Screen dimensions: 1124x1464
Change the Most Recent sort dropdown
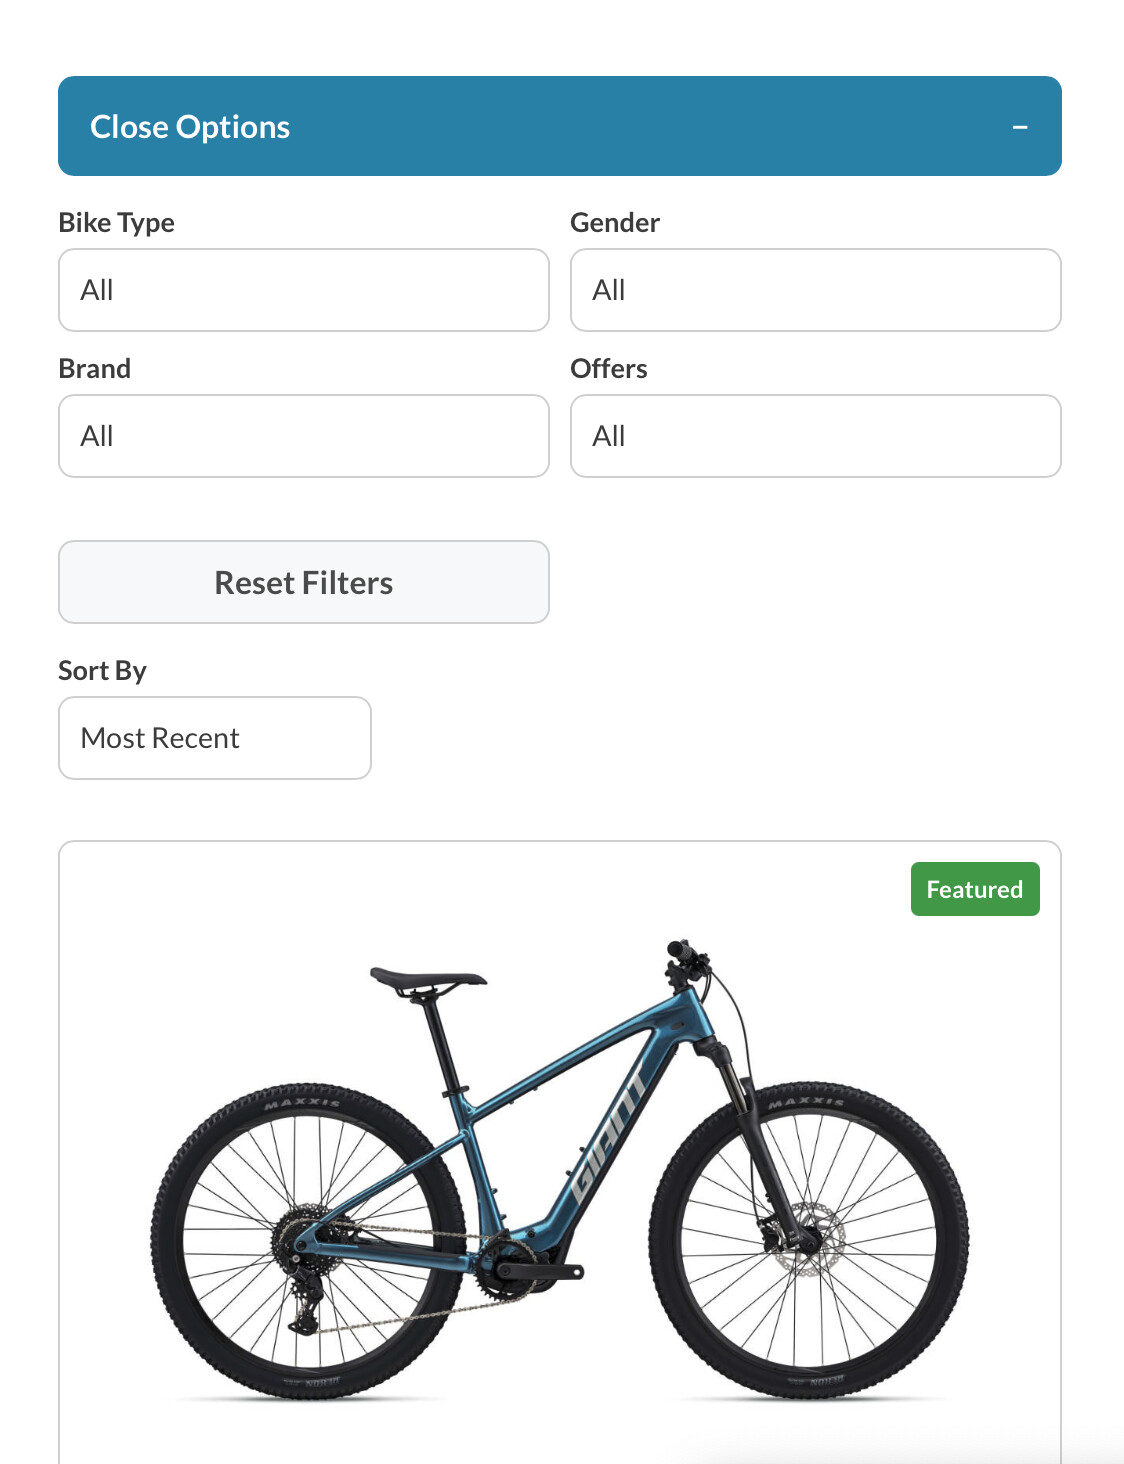[215, 738]
